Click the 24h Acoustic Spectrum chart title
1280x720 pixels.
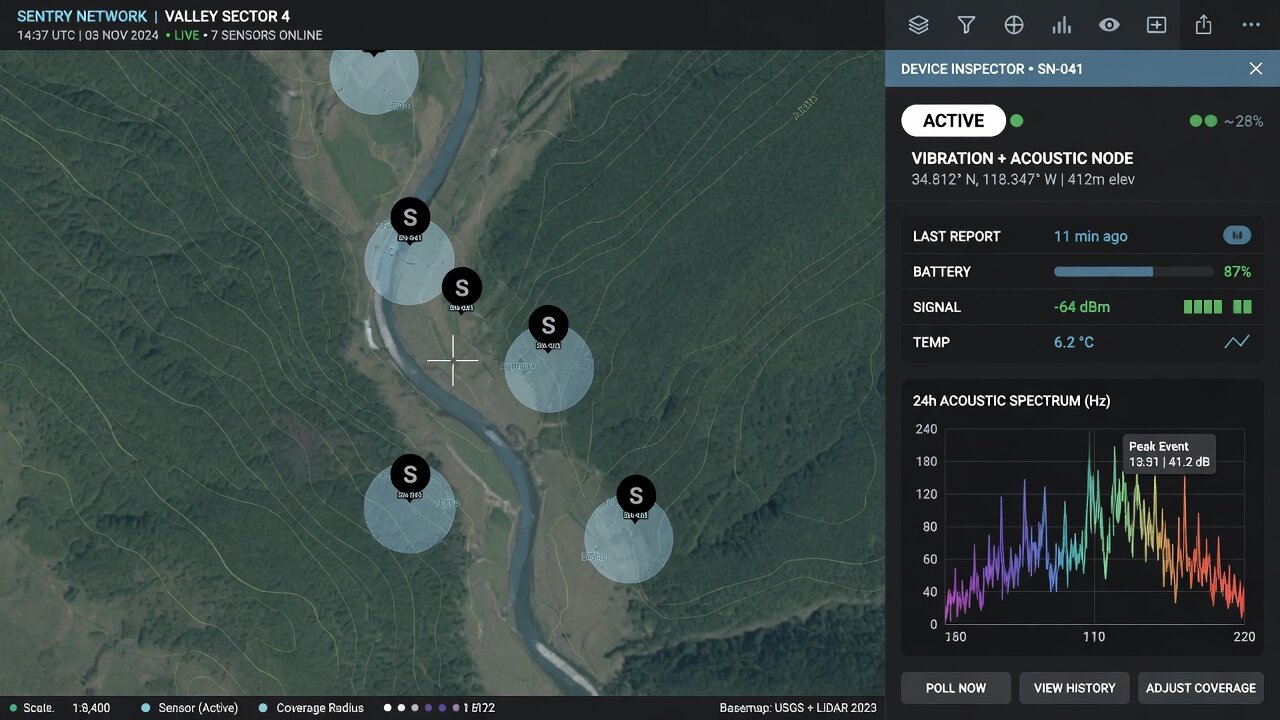click(1011, 401)
